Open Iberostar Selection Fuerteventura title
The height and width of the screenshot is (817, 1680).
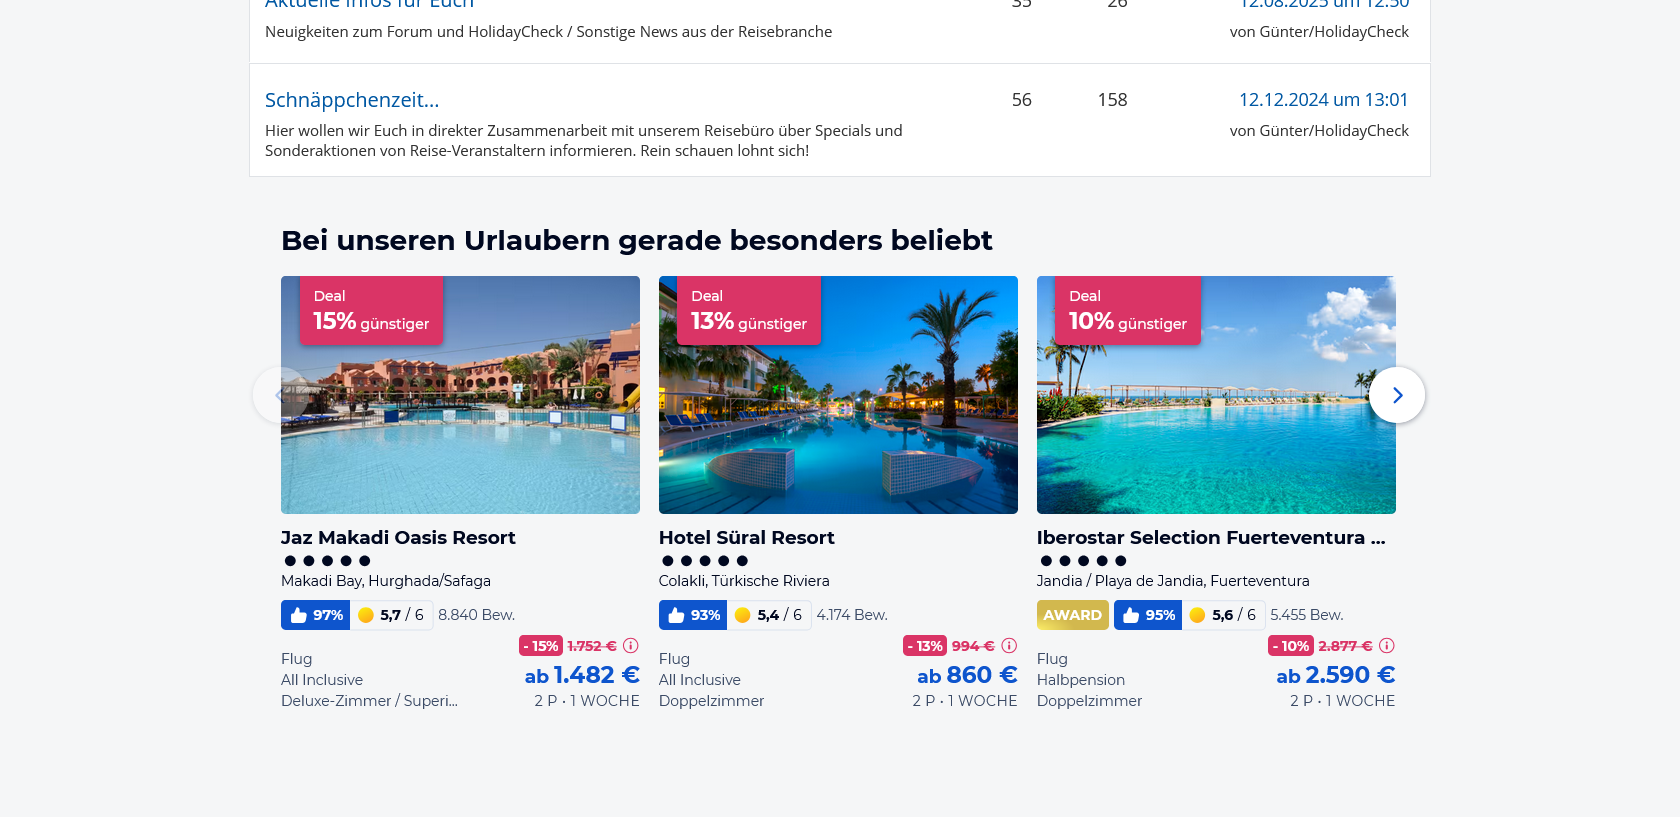click(1210, 538)
